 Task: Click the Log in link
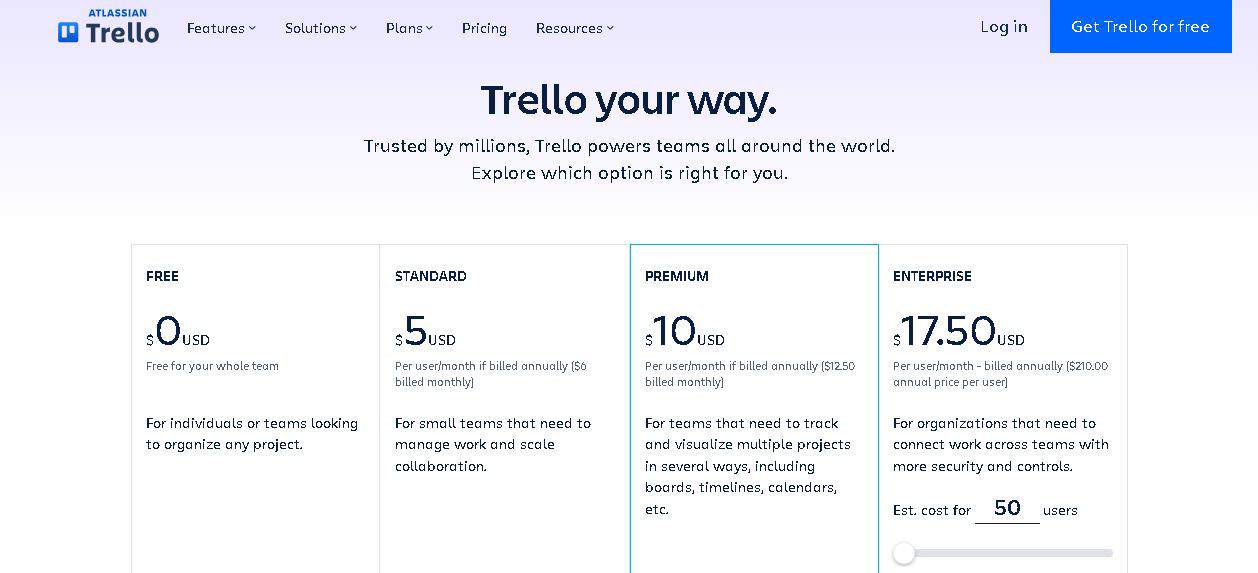(x=1003, y=27)
